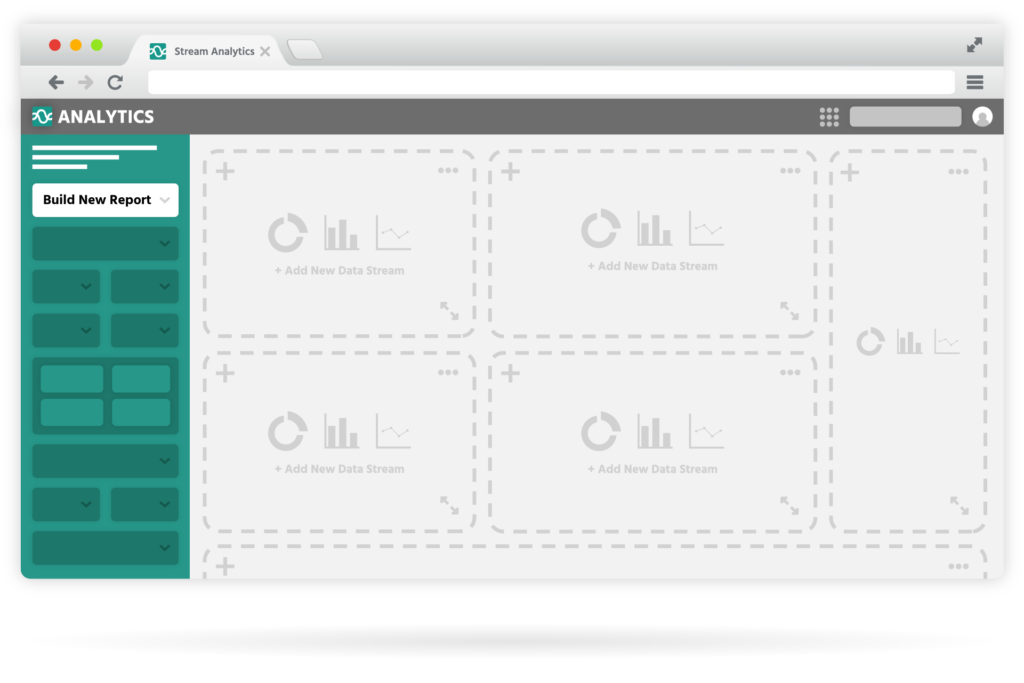This screenshot has height=683, width=1024.
Task: Click the expand arrows on the bottom-left card
Action: point(449,505)
